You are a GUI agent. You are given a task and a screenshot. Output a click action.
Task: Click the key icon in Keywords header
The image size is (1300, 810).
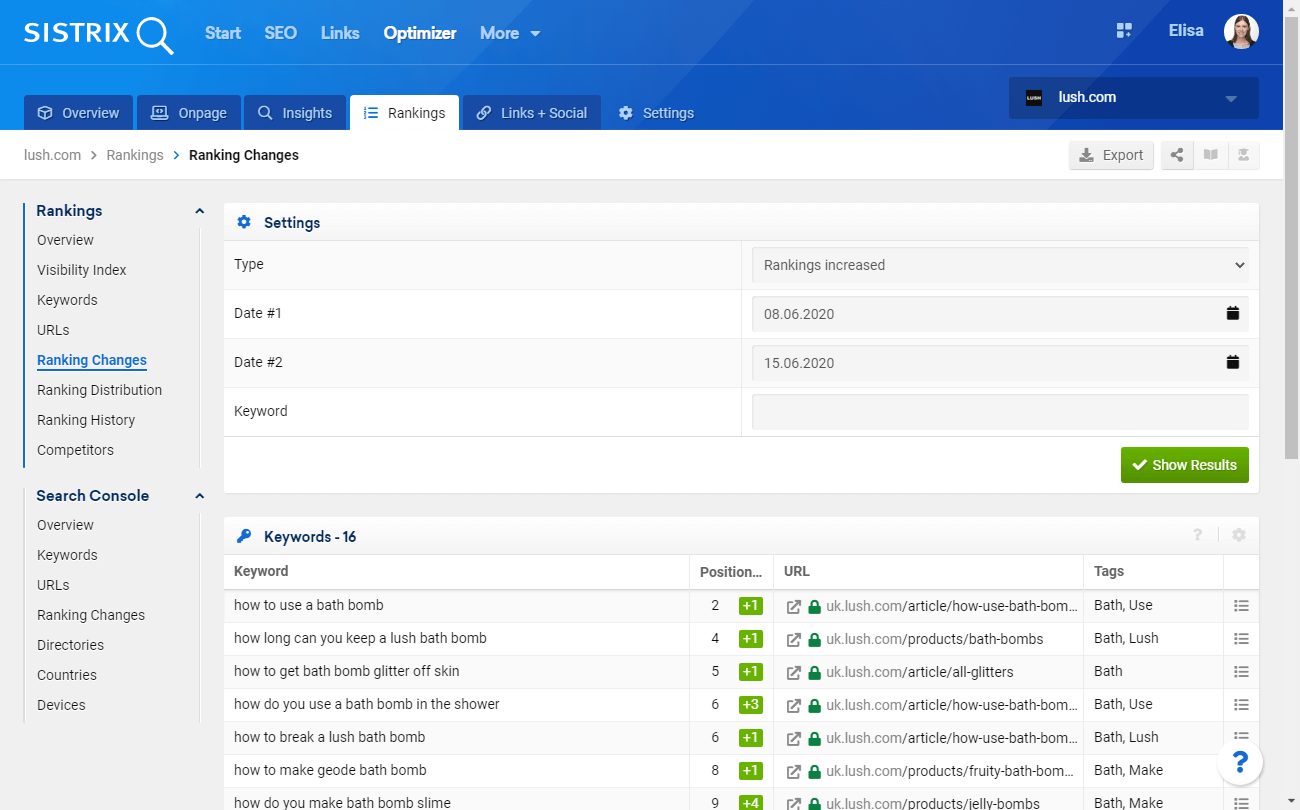[x=244, y=536]
